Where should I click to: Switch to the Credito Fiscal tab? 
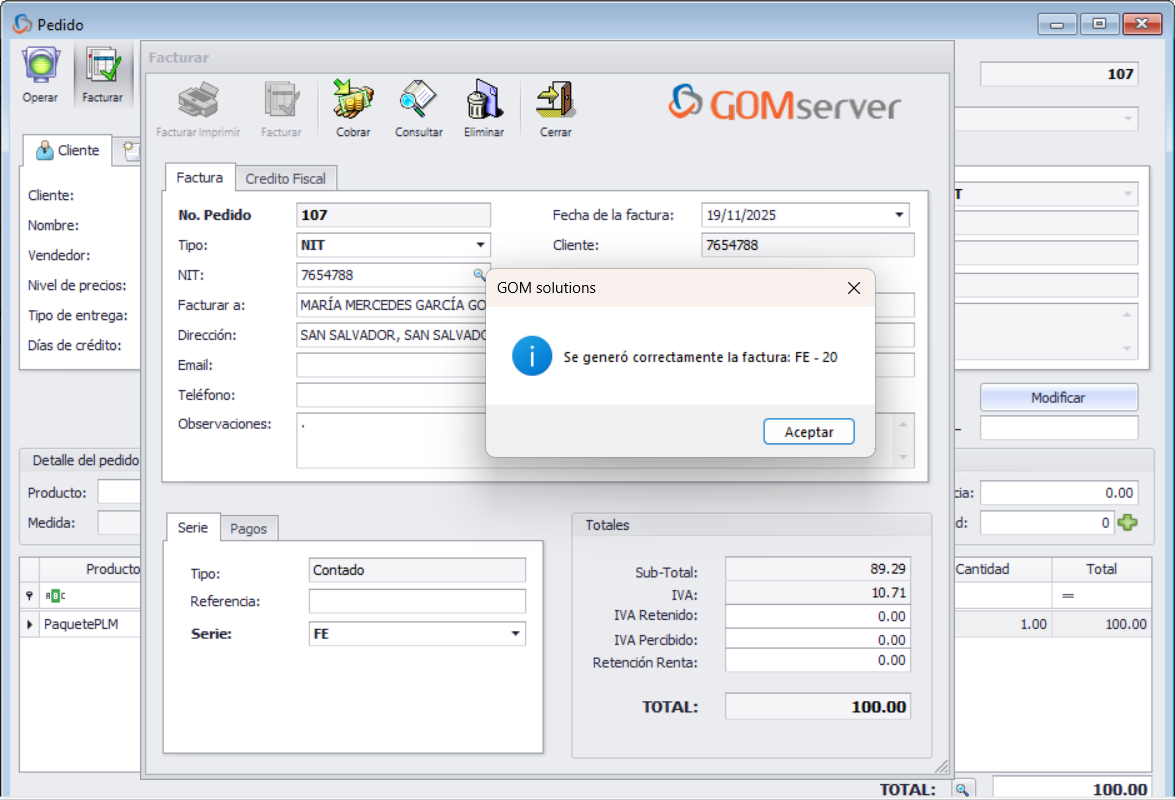click(x=287, y=178)
